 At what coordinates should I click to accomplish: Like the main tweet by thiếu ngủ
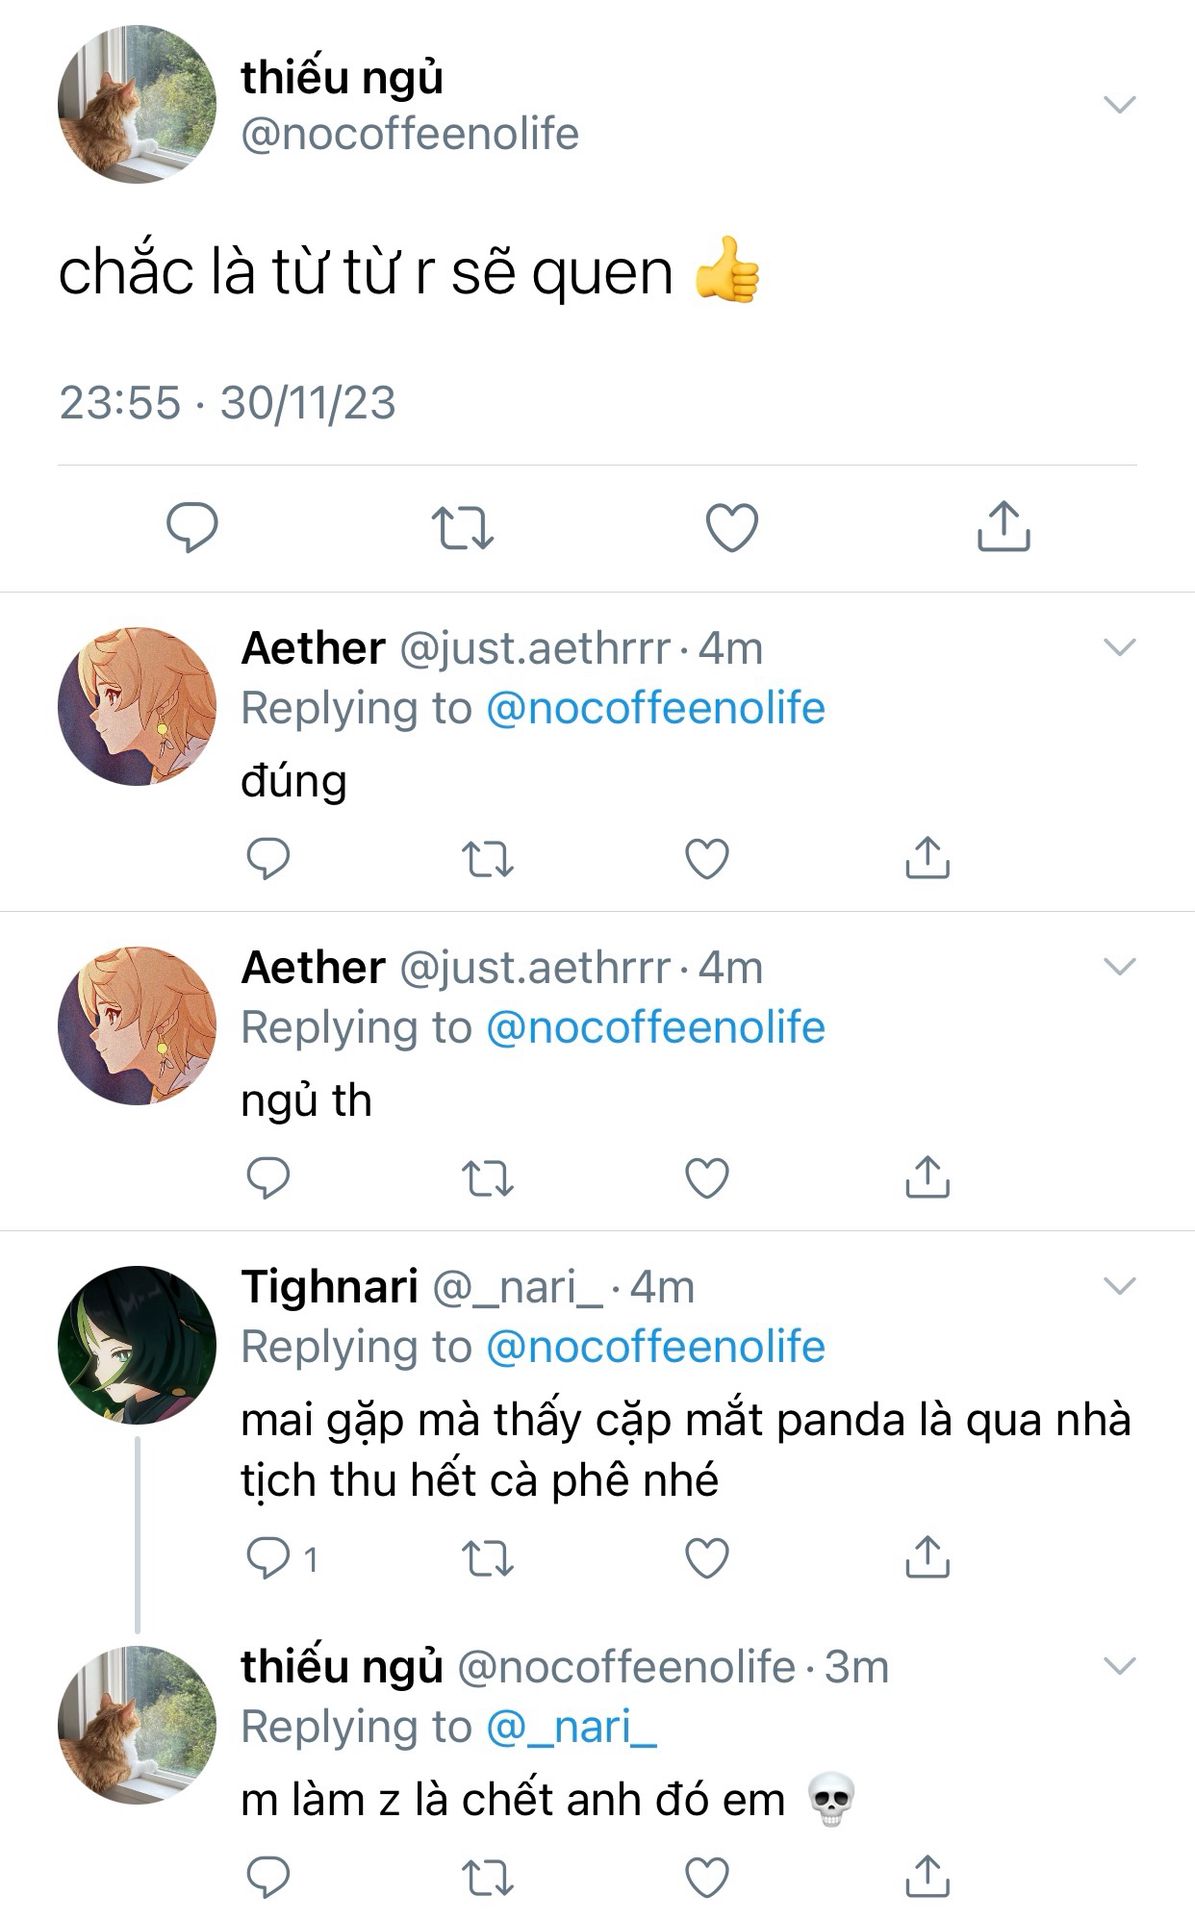point(732,527)
